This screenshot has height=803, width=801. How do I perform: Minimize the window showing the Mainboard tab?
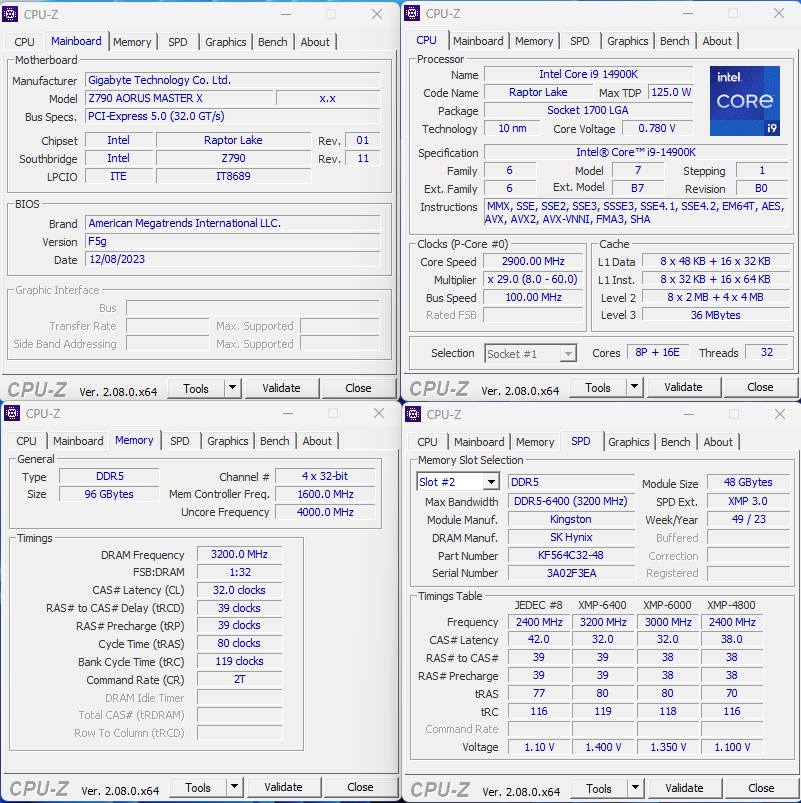pyautogui.click(x=285, y=14)
